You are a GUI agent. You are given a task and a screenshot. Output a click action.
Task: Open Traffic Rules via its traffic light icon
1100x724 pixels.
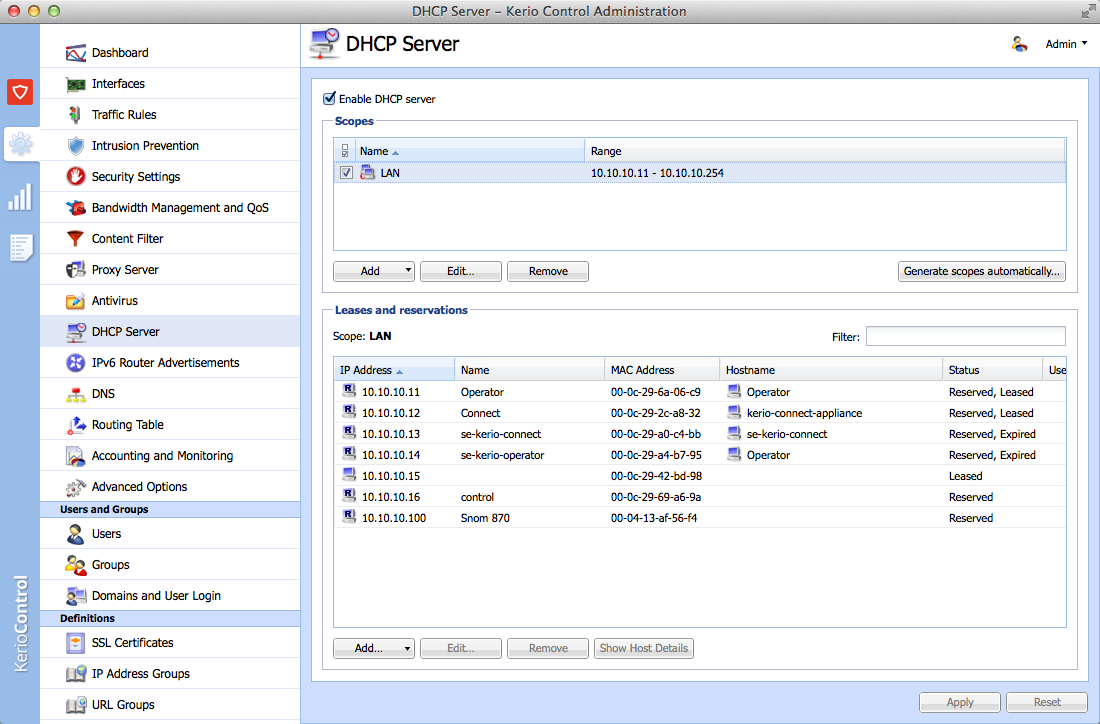(x=76, y=115)
